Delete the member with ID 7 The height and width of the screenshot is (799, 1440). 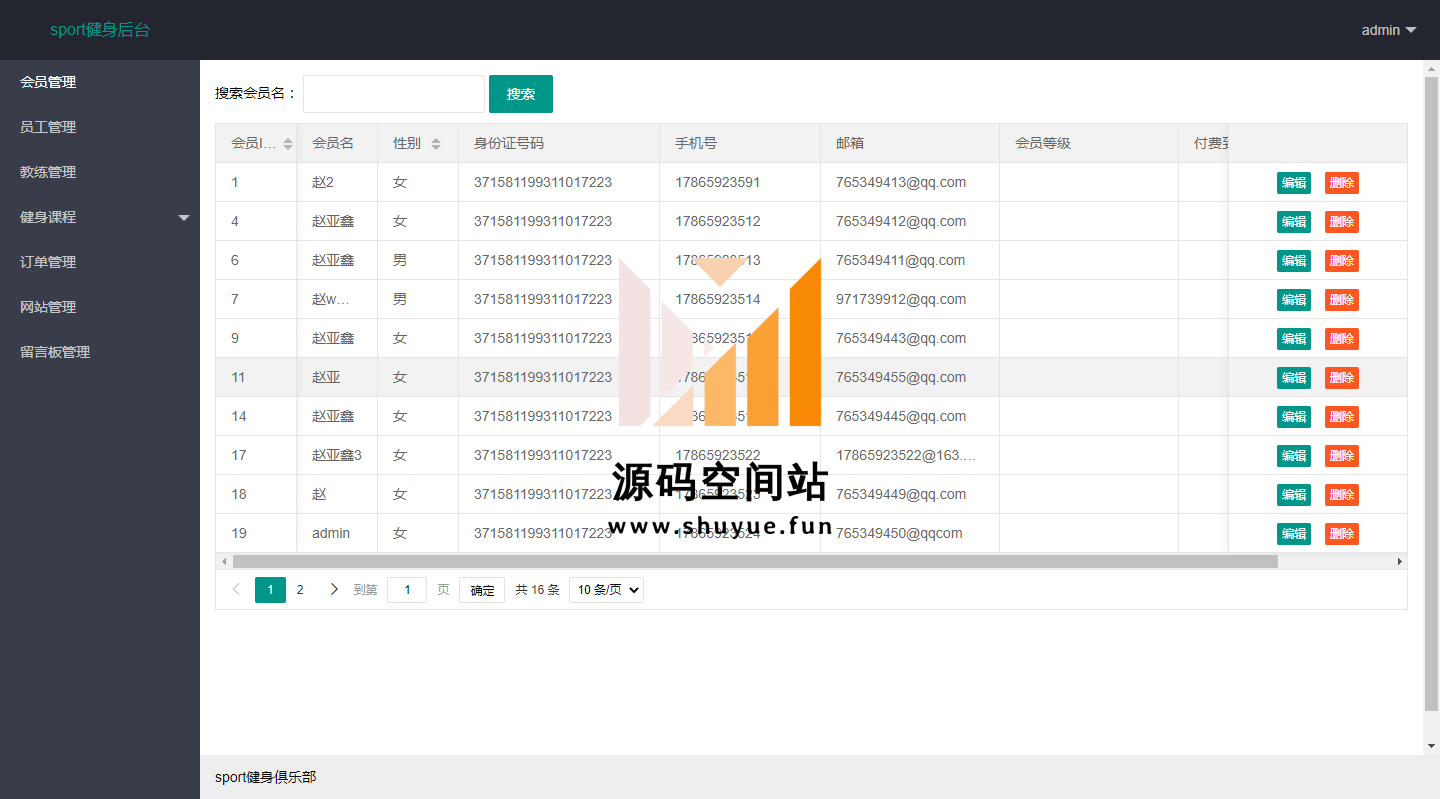click(x=1342, y=300)
